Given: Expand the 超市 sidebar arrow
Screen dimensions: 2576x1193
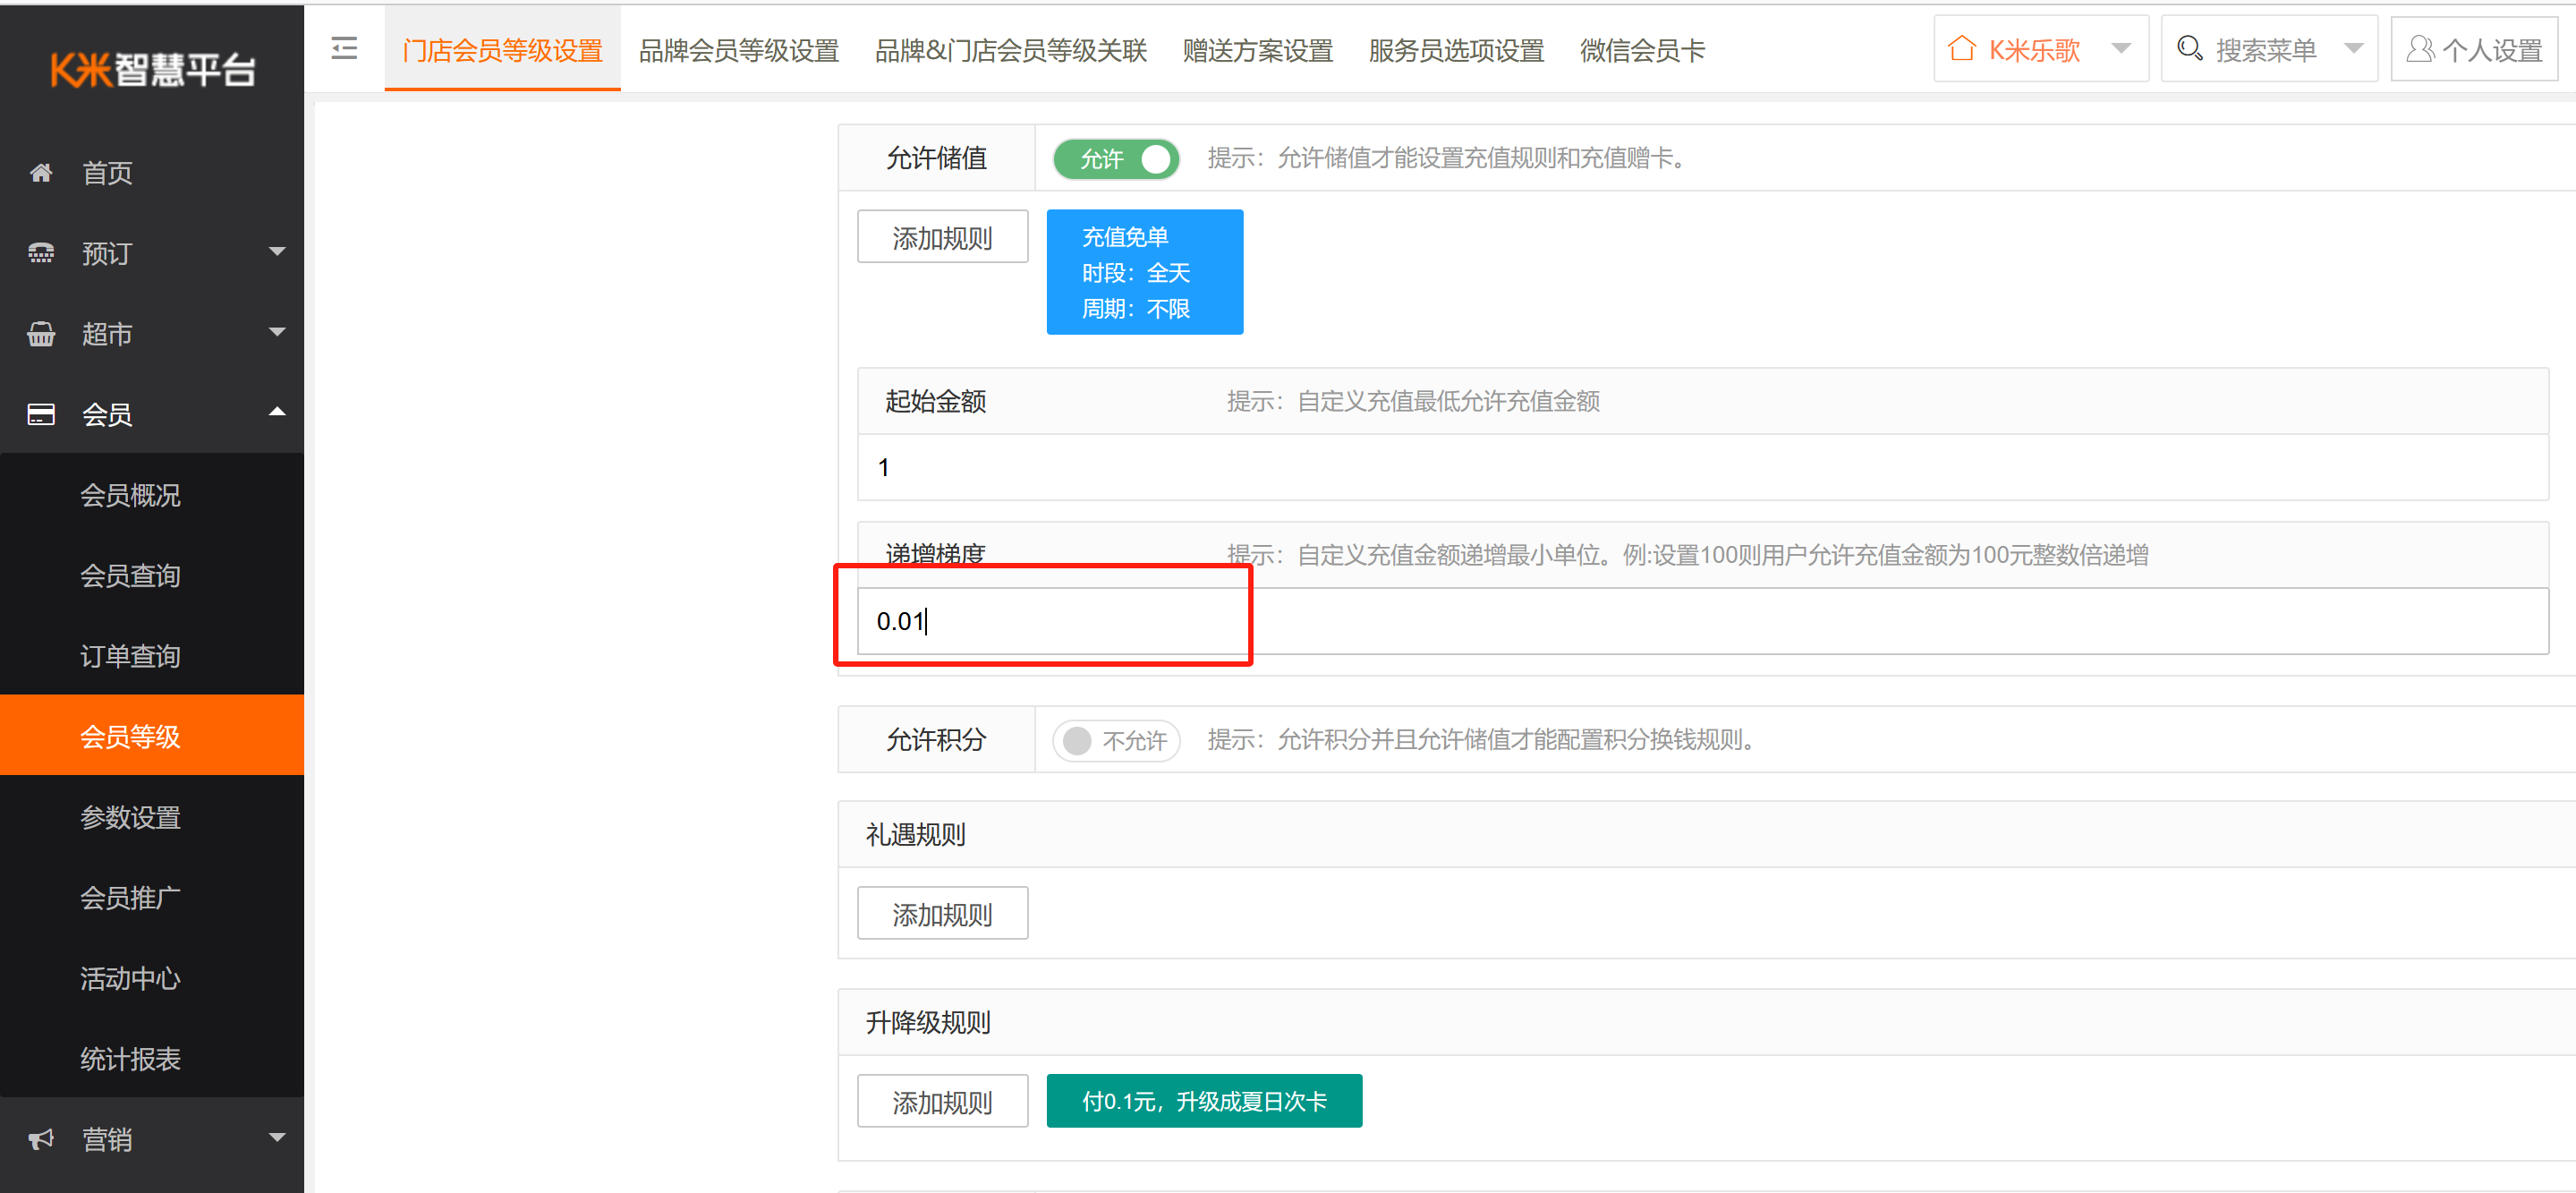Looking at the screenshot, I should tap(277, 332).
